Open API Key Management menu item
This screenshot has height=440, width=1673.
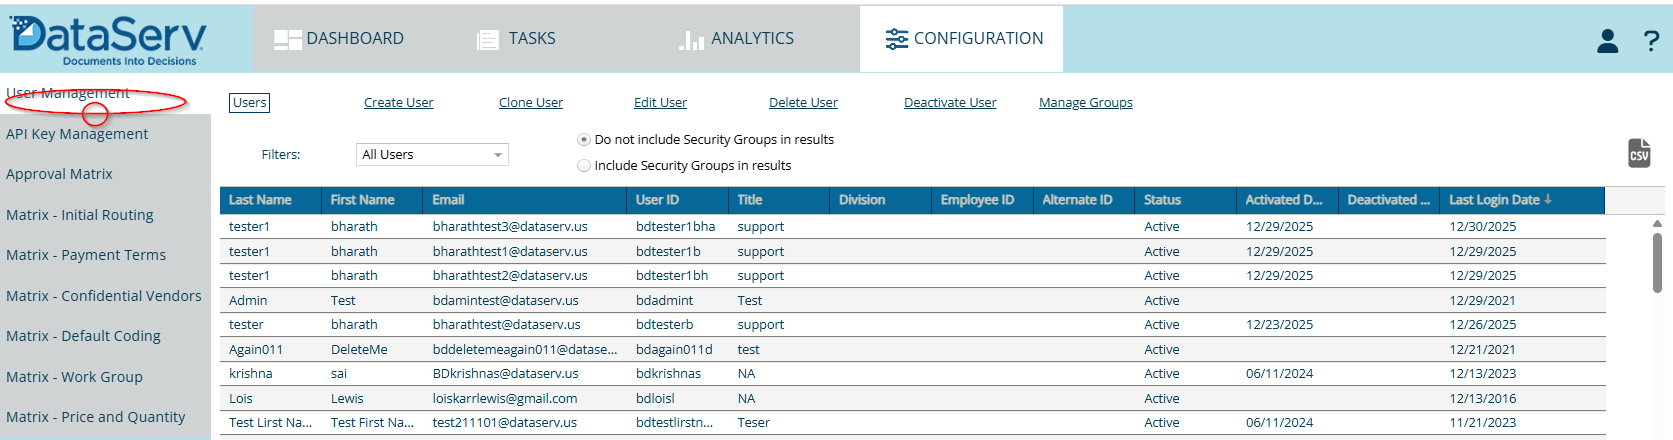pyautogui.click(x=77, y=134)
